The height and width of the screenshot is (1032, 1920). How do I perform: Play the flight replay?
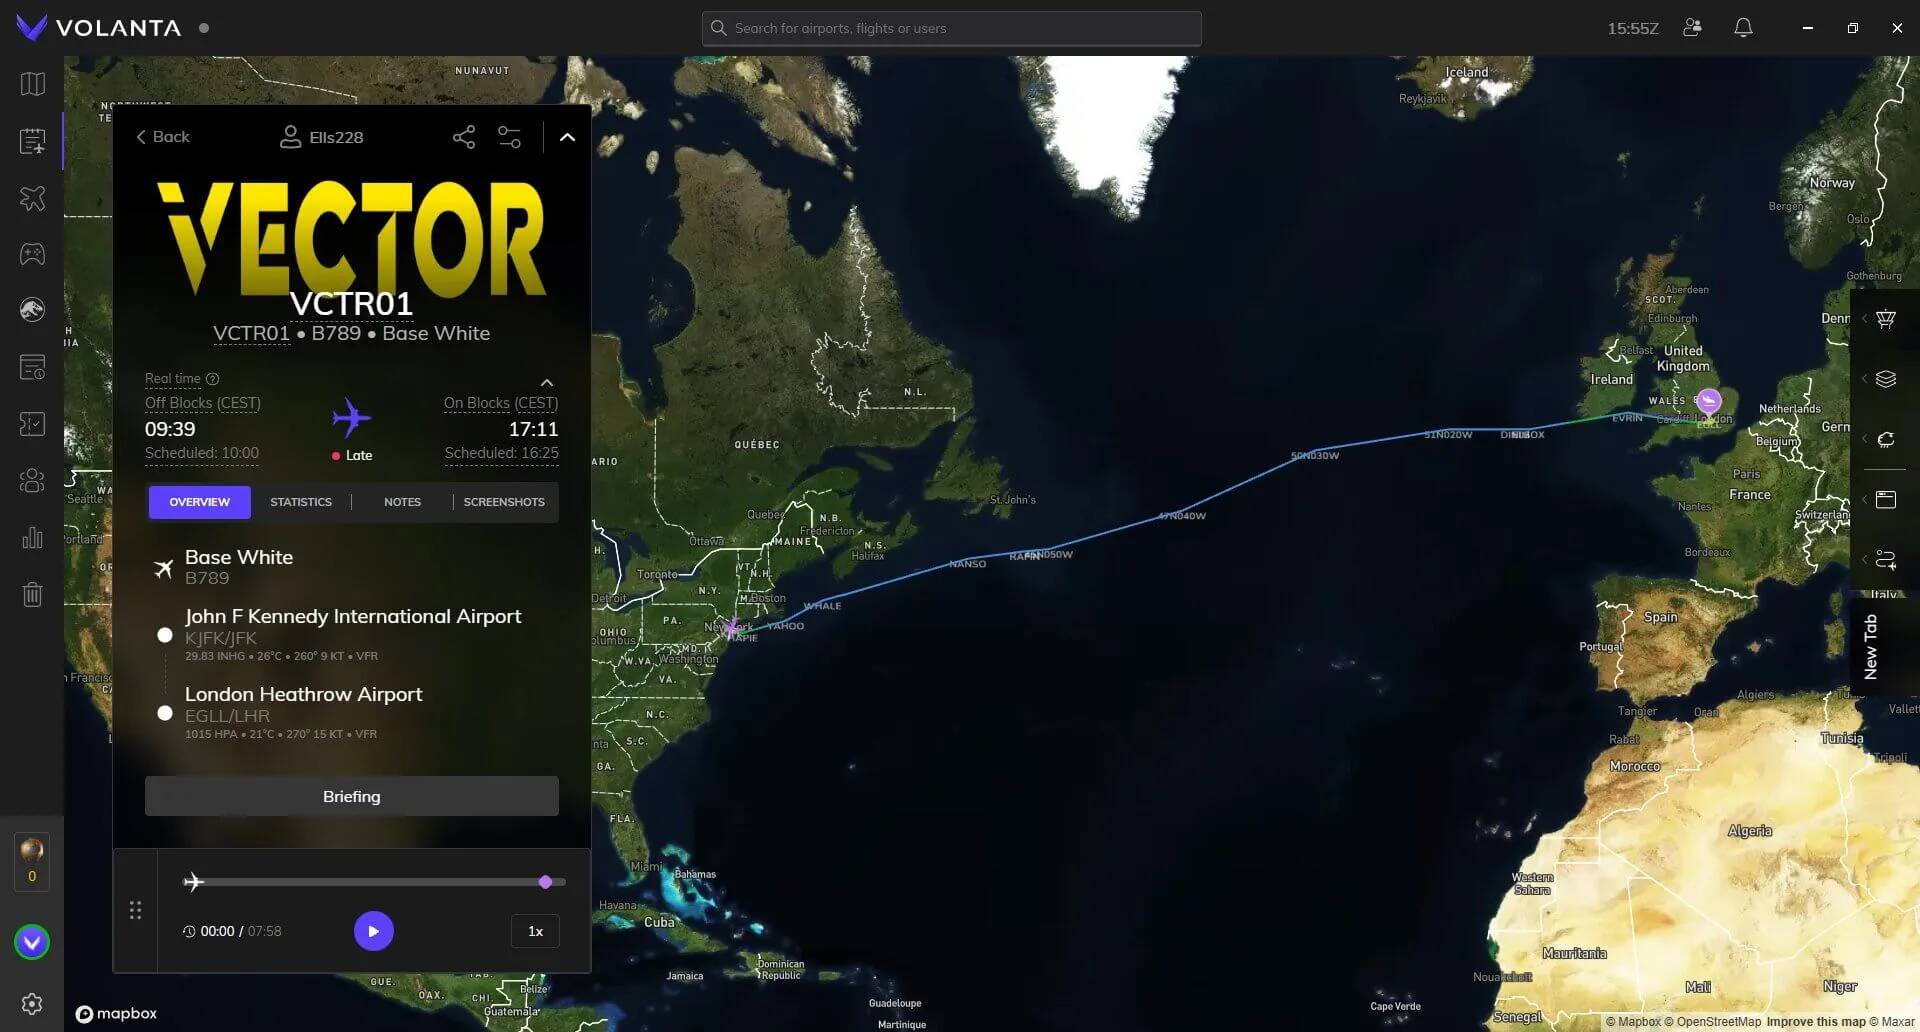(374, 931)
